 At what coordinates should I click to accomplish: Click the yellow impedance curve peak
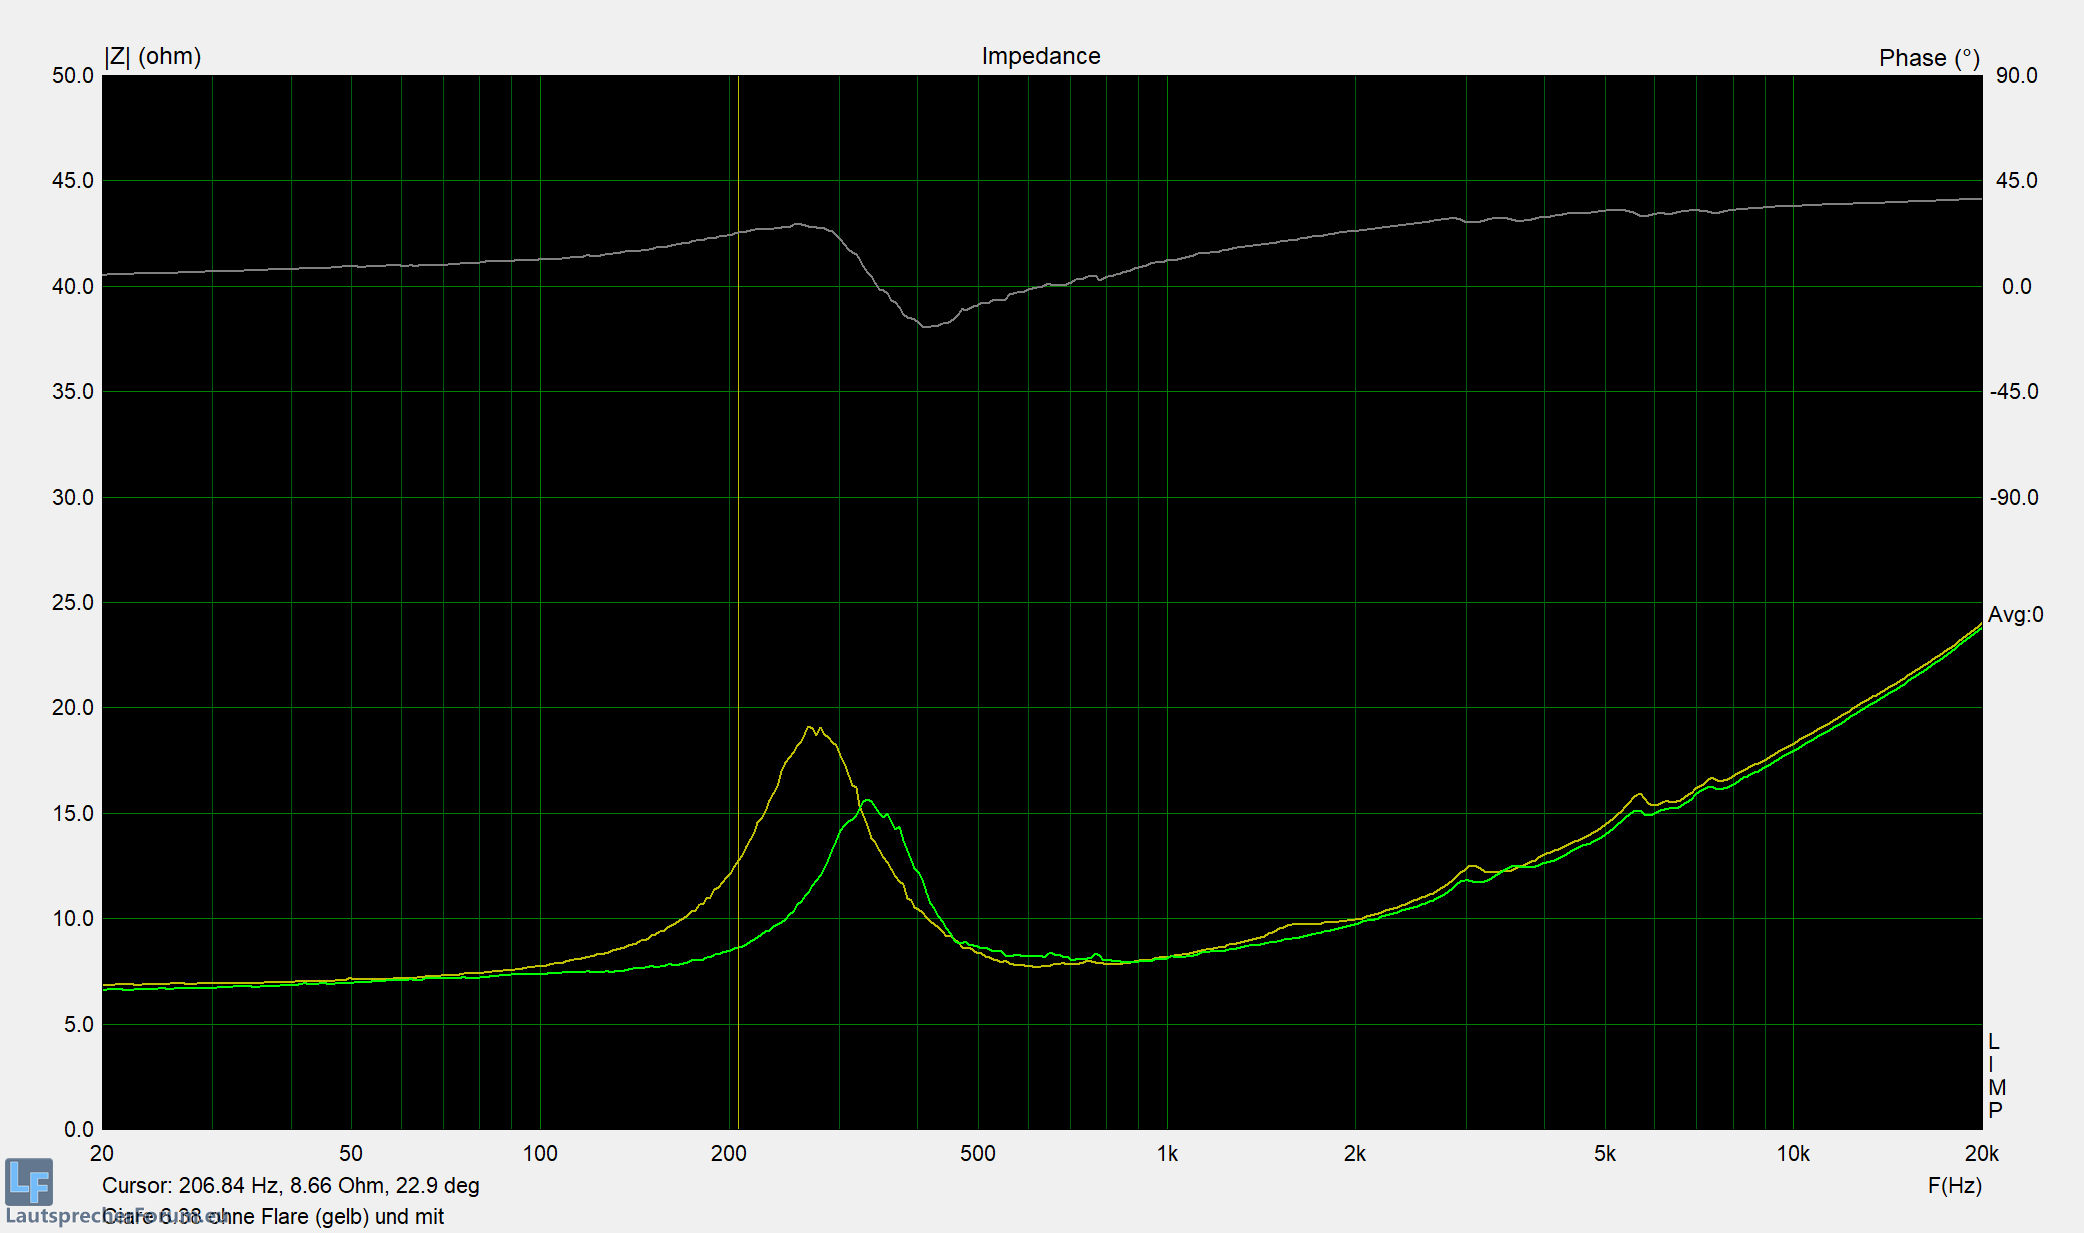coord(810,729)
